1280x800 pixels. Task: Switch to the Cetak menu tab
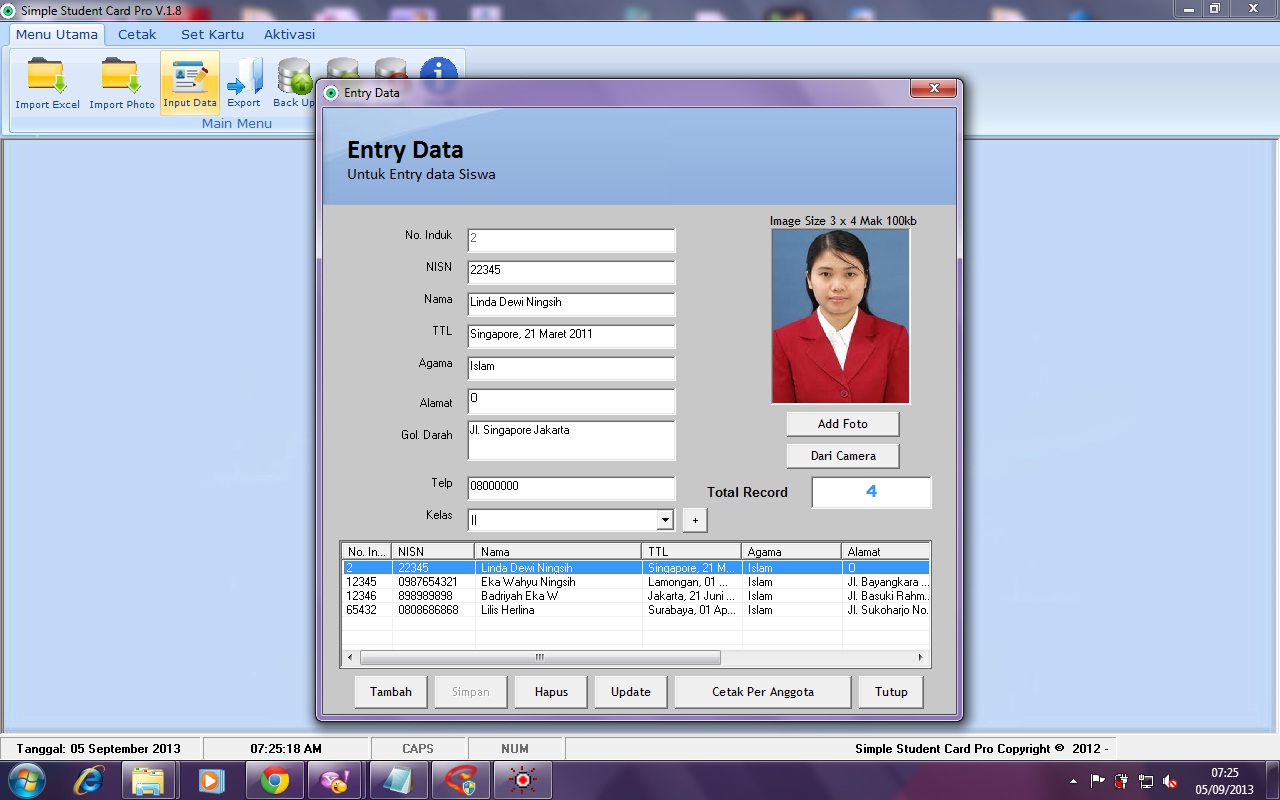(136, 33)
